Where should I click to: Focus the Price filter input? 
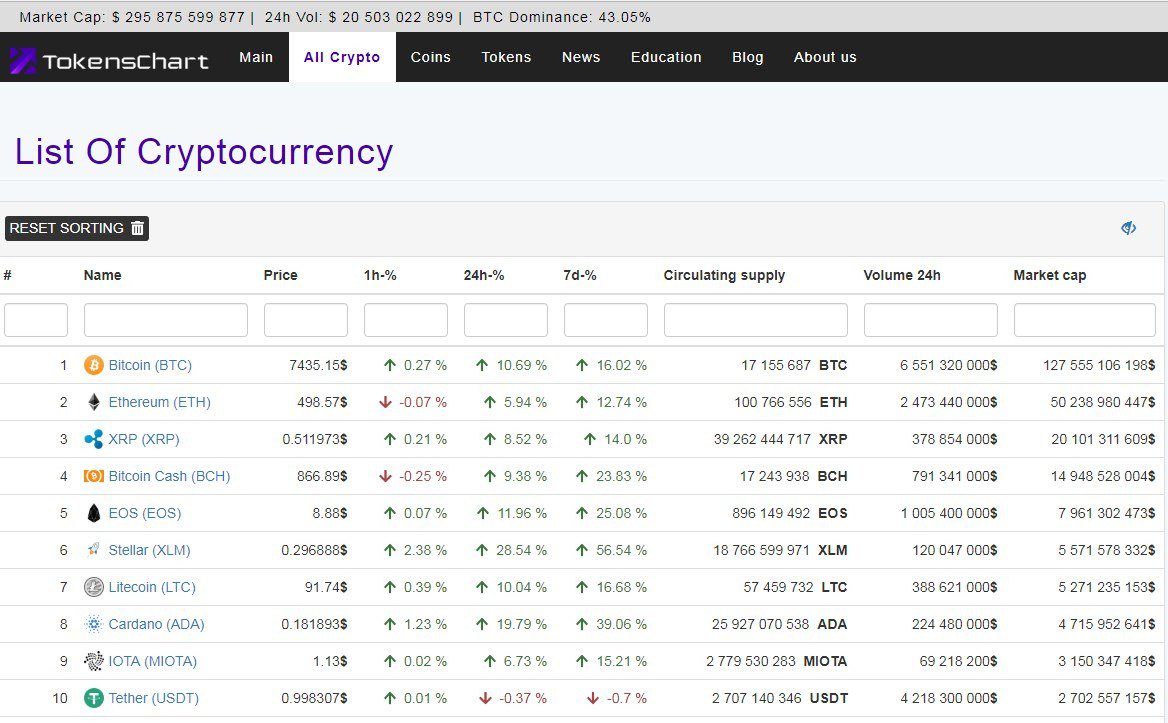pyautogui.click(x=305, y=320)
